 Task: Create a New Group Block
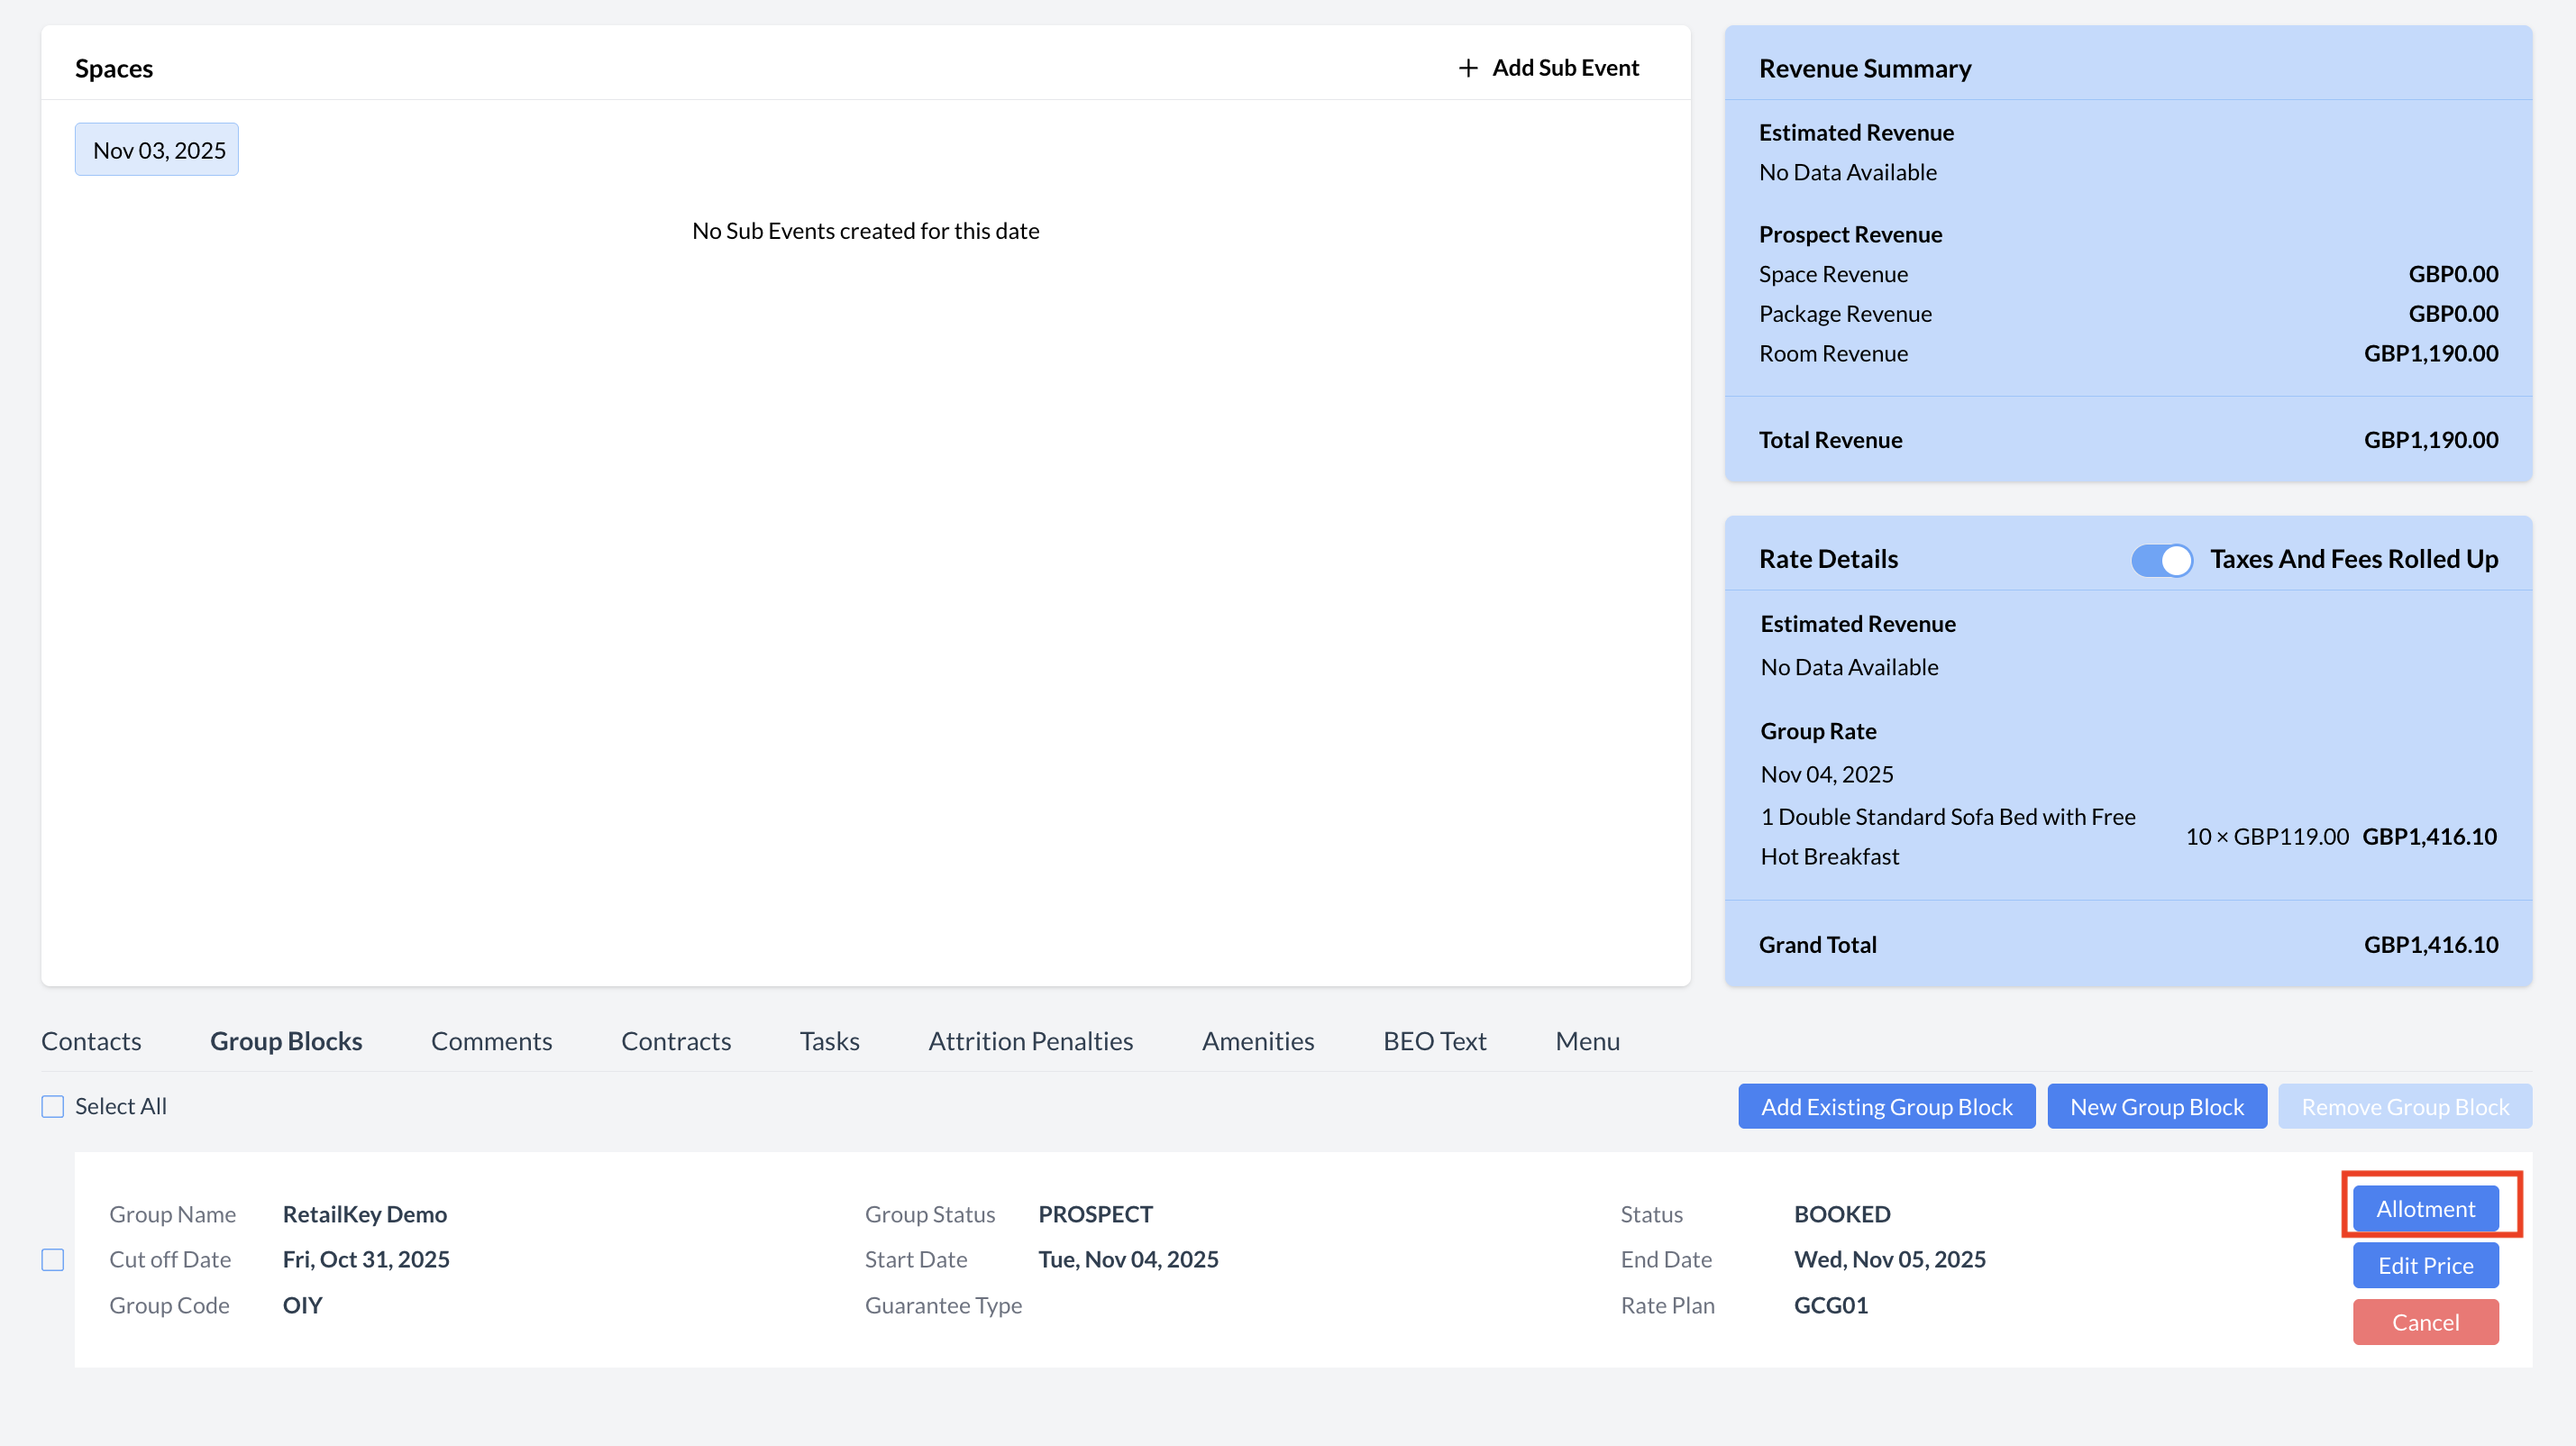[x=2156, y=1106]
